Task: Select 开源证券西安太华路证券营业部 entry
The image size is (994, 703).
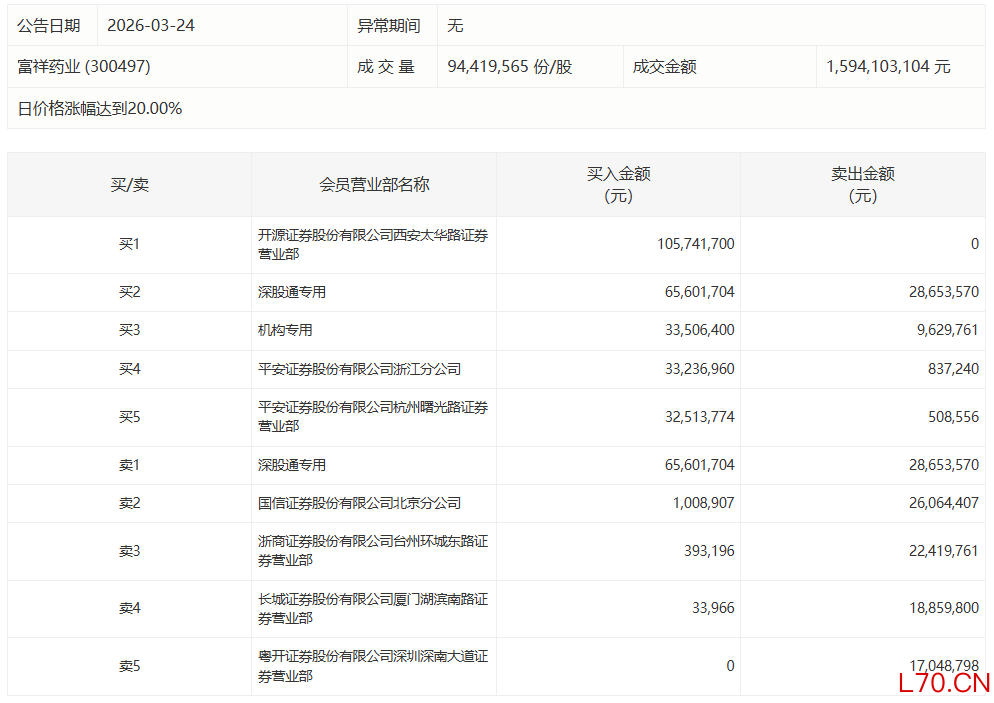Action: tap(373, 245)
